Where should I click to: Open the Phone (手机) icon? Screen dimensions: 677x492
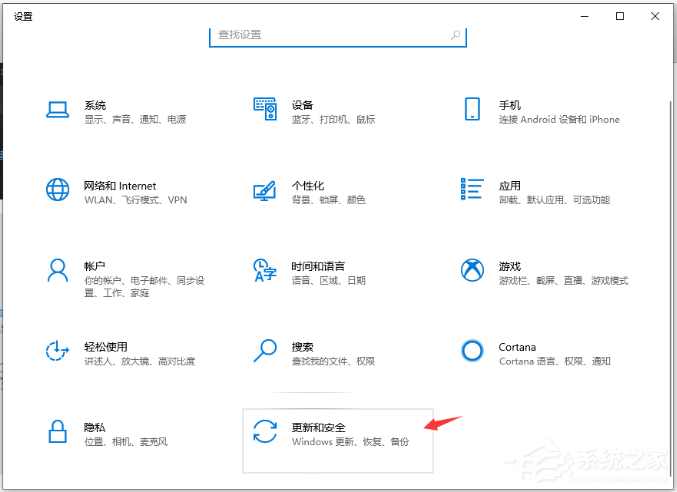[x=472, y=109]
